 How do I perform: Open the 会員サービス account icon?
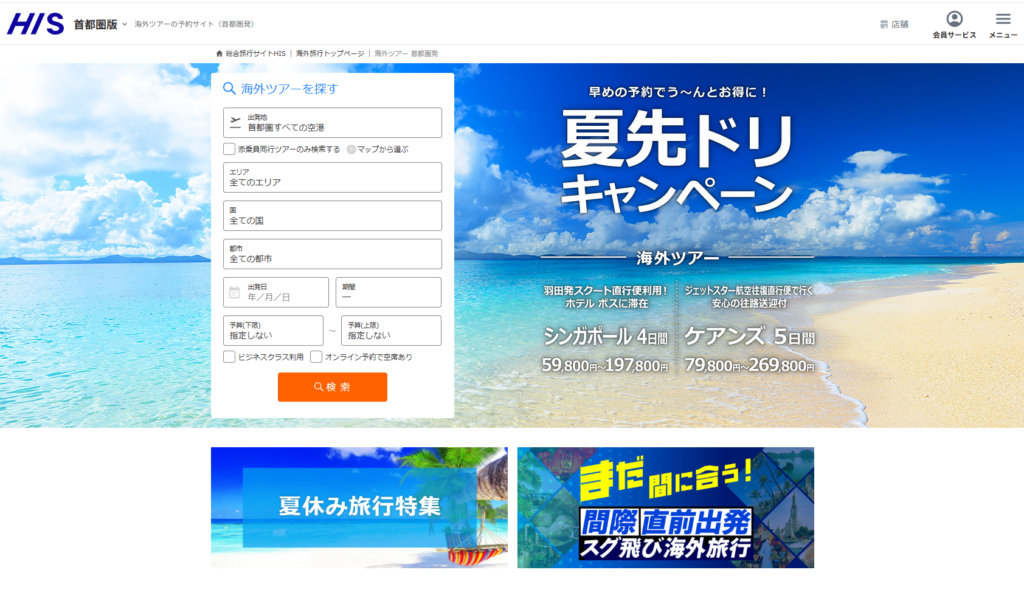954,19
